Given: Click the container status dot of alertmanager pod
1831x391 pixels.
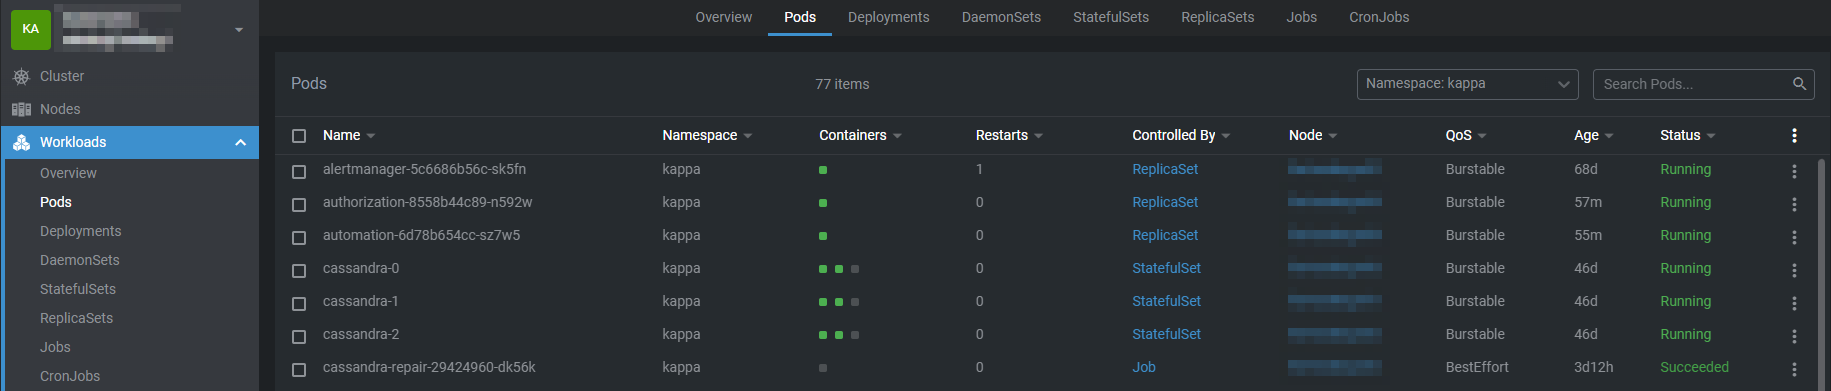Looking at the screenshot, I should (x=823, y=170).
